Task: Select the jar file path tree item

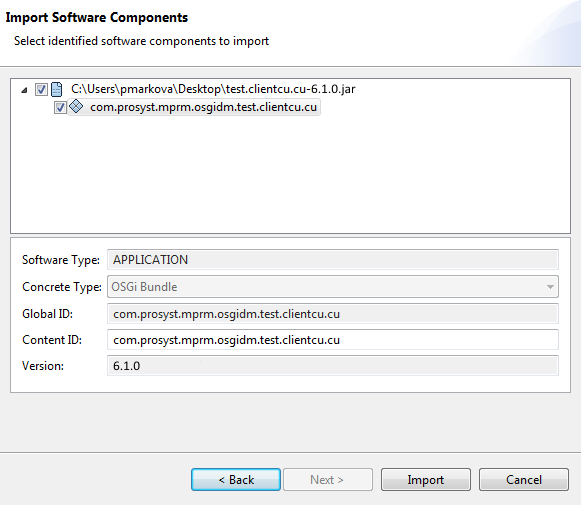Action: (x=213, y=89)
